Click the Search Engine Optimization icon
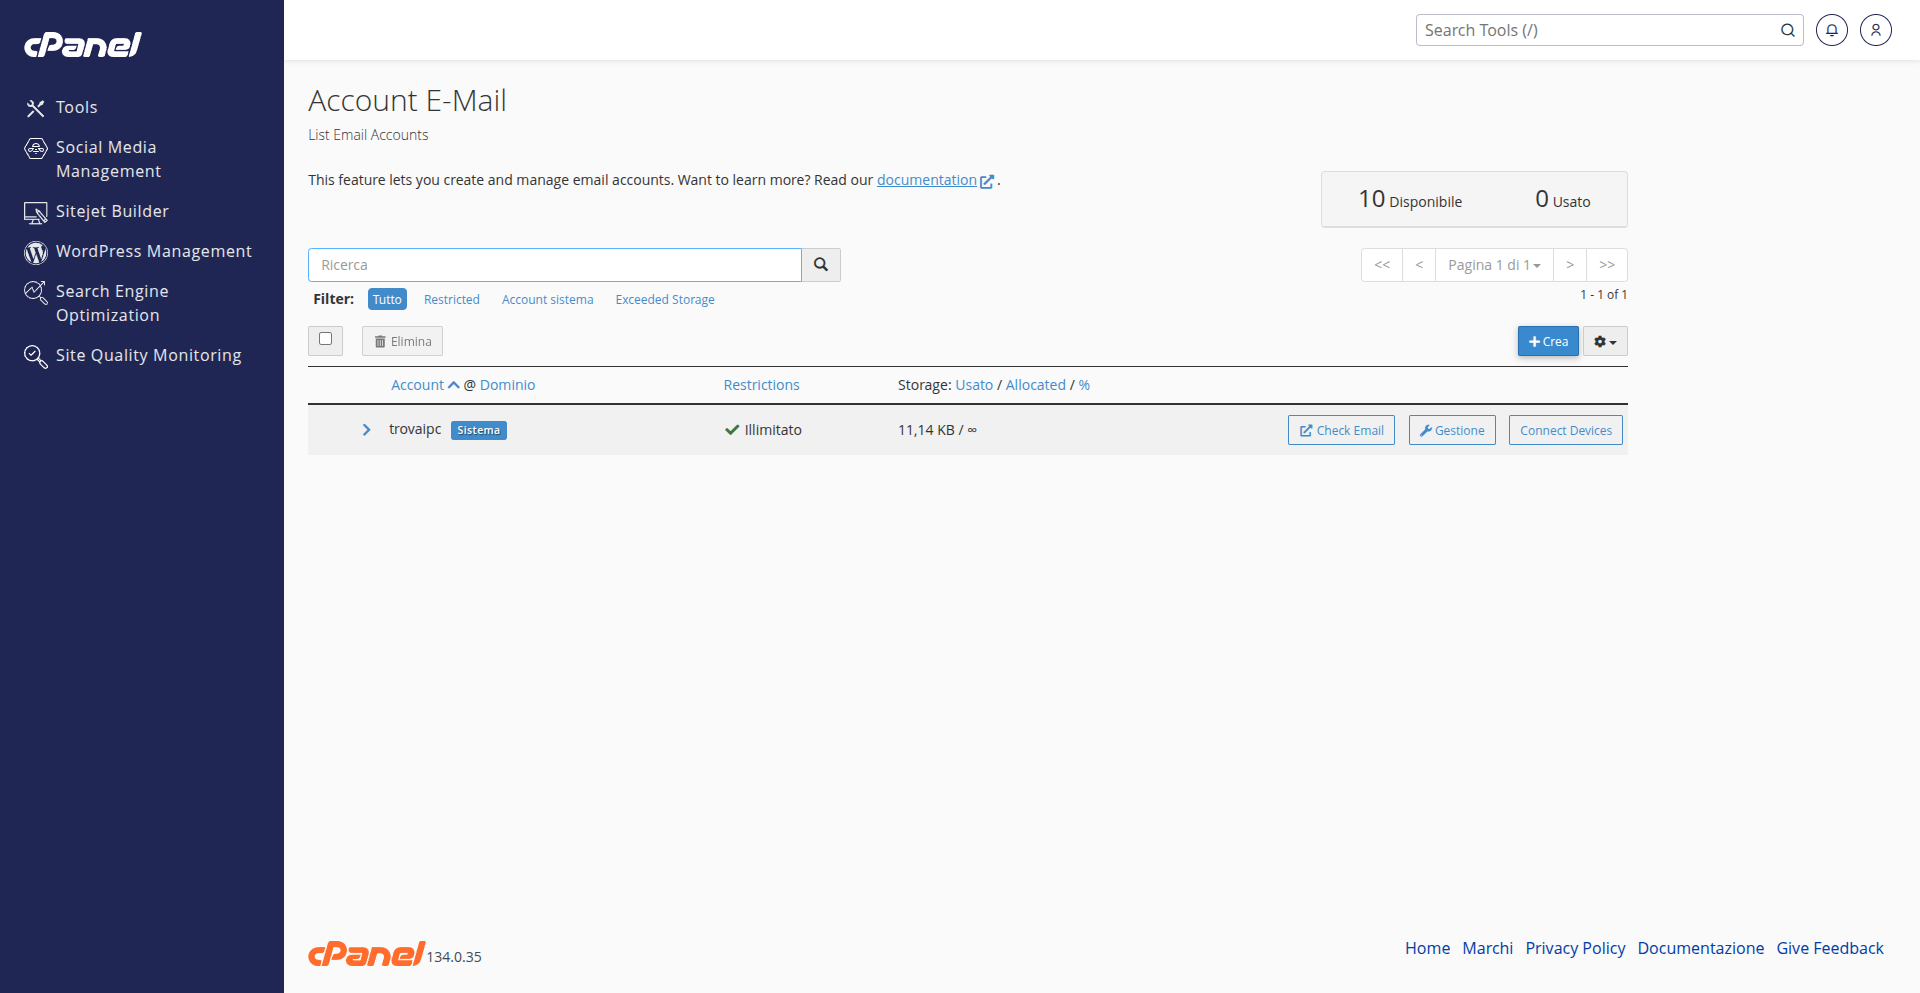This screenshot has width=1920, height=993. 36,292
